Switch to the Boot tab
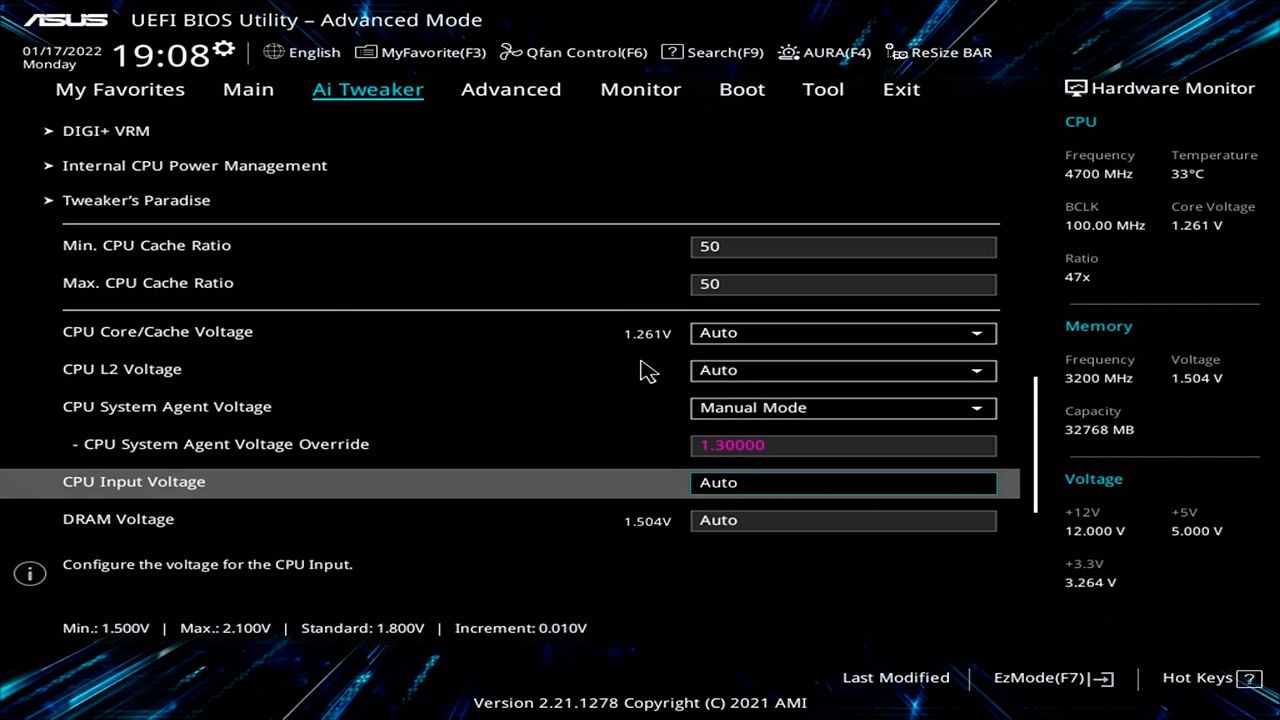The width and height of the screenshot is (1280, 720). 742,89
